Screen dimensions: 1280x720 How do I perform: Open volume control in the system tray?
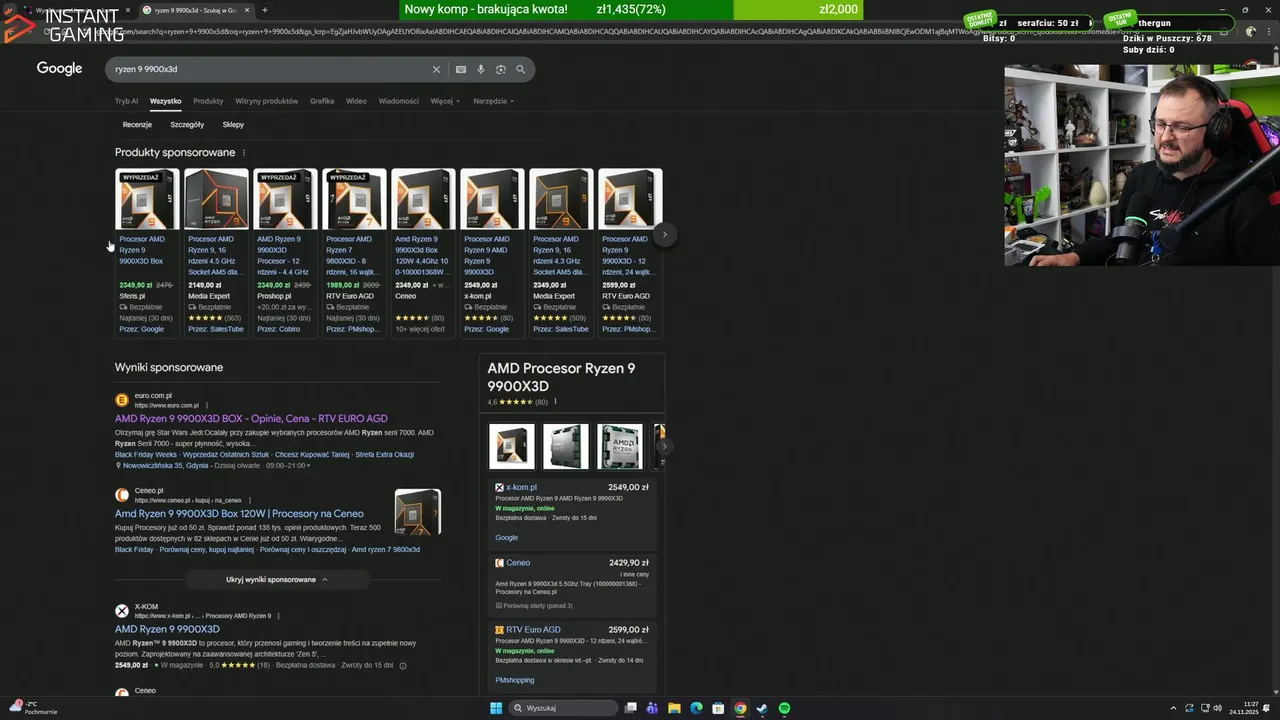[x=1217, y=708]
